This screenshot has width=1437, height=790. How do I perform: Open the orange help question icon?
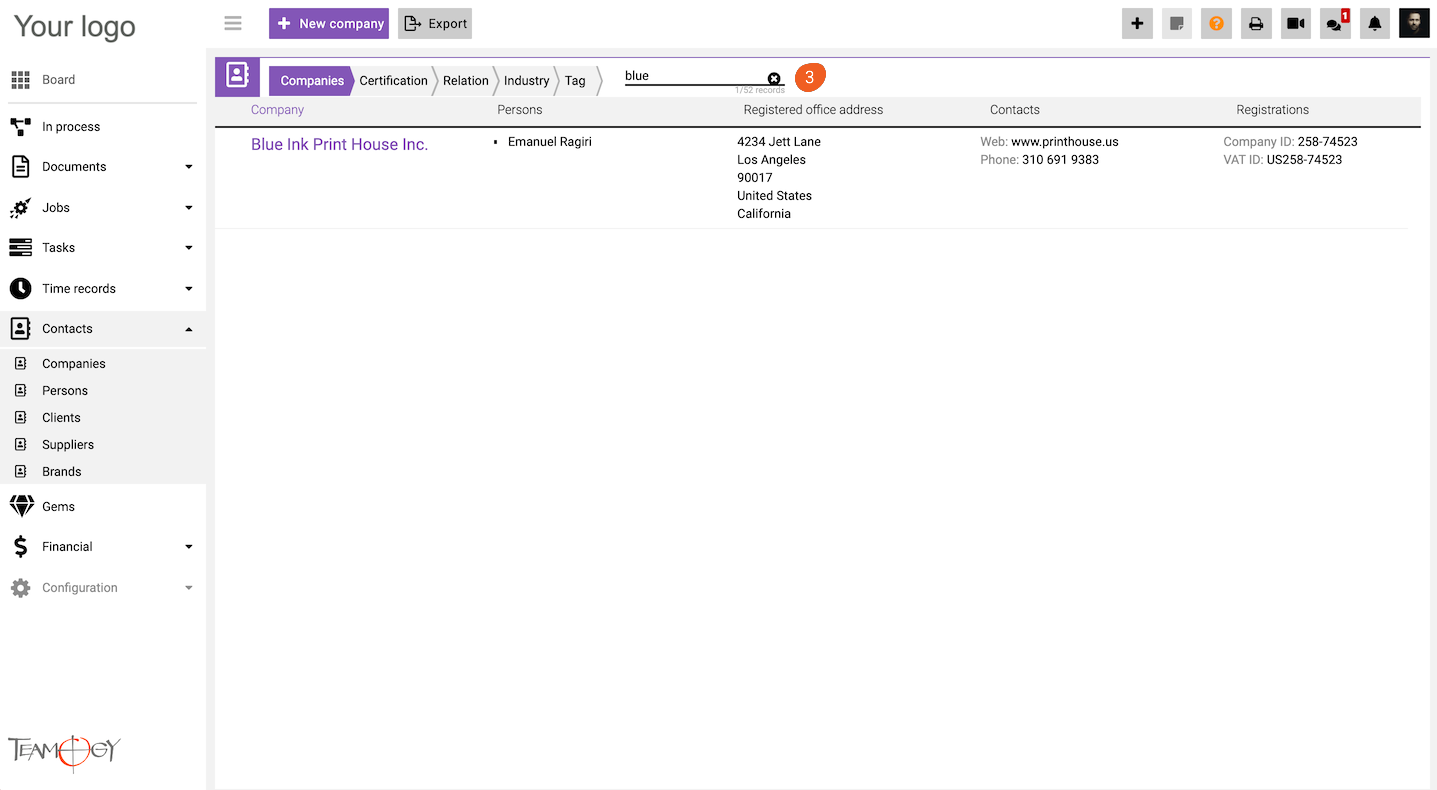pyautogui.click(x=1216, y=24)
